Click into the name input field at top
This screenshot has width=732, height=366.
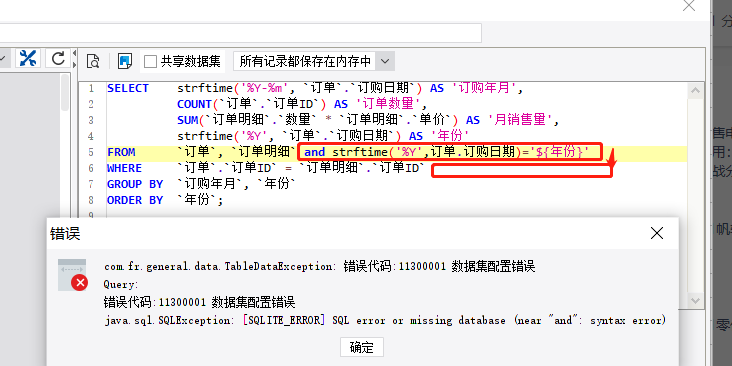(240, 33)
